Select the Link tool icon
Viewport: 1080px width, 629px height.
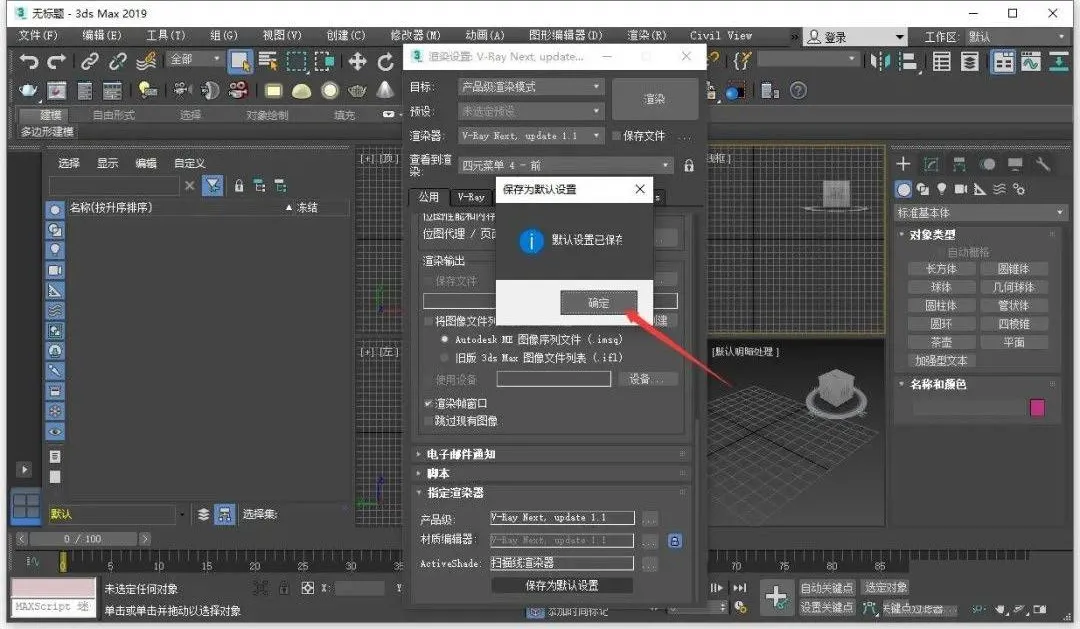[x=90, y=61]
